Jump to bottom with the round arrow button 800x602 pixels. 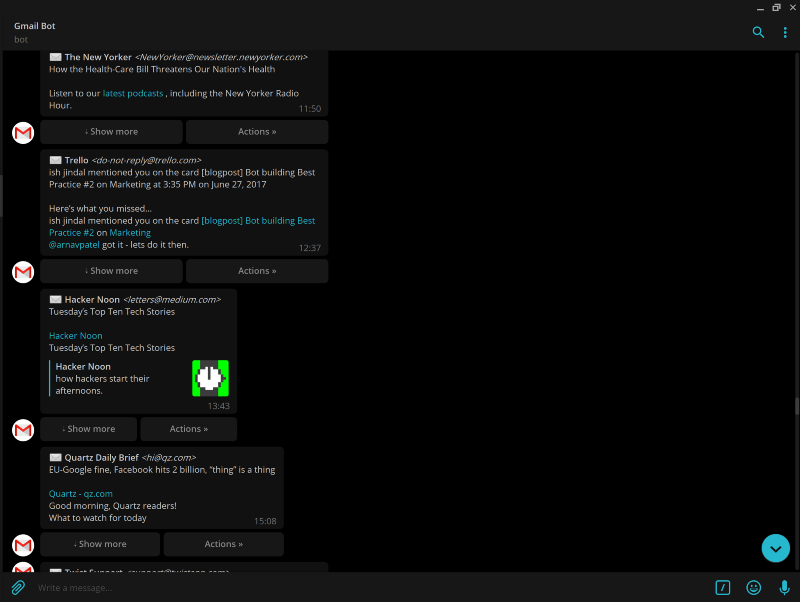776,548
